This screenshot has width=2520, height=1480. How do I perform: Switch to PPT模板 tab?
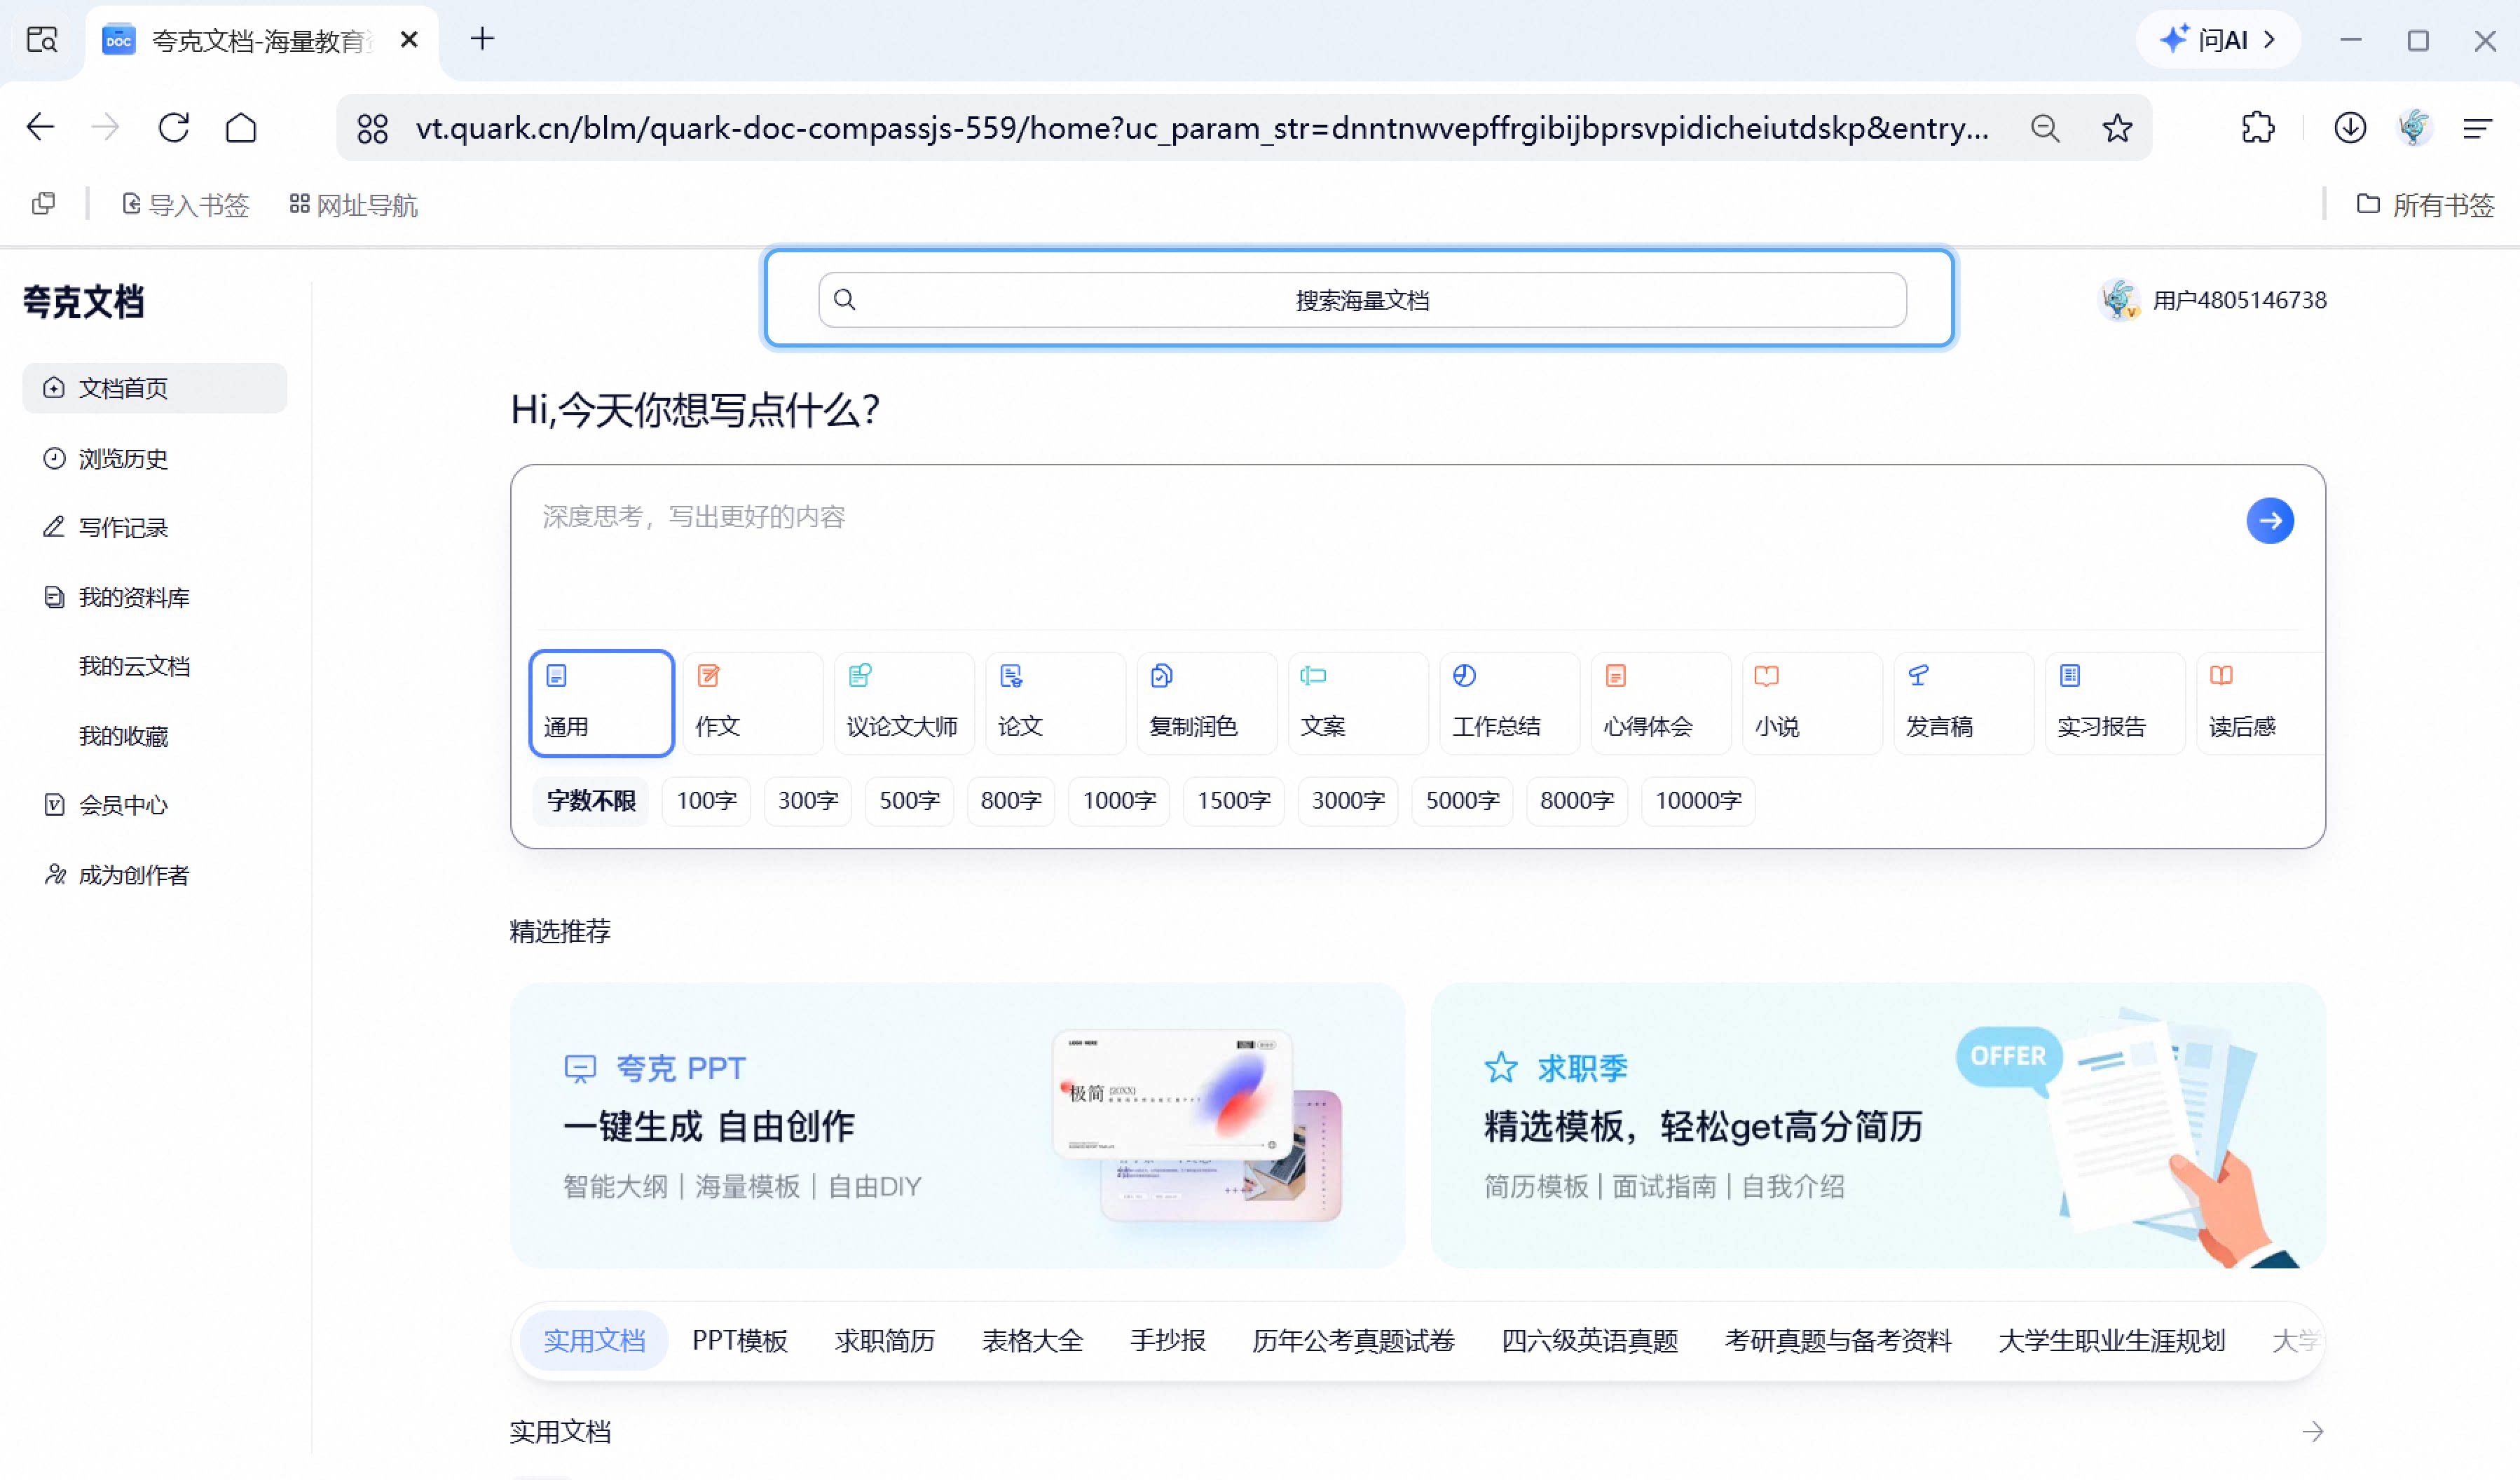pyautogui.click(x=740, y=1341)
